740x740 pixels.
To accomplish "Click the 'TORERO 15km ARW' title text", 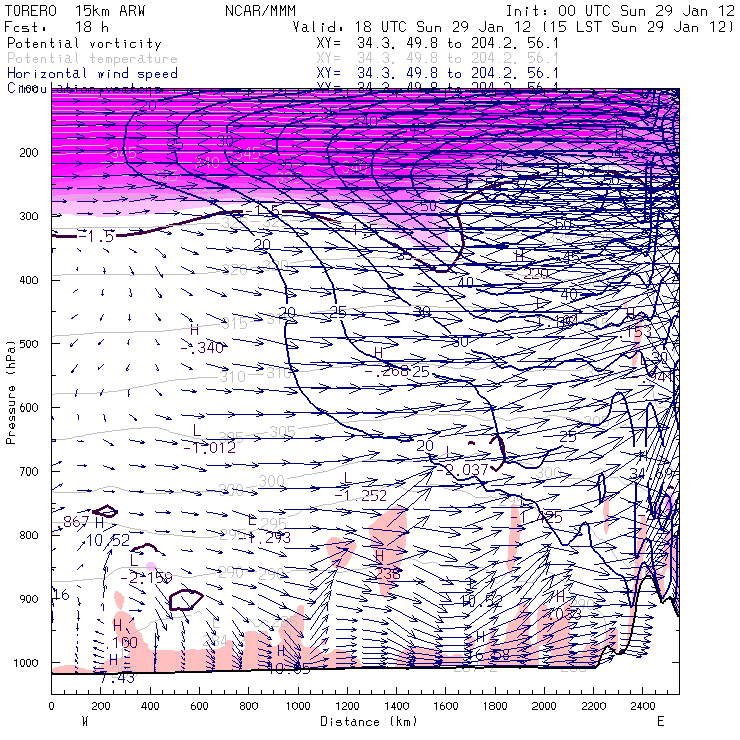I will pos(75,10).
